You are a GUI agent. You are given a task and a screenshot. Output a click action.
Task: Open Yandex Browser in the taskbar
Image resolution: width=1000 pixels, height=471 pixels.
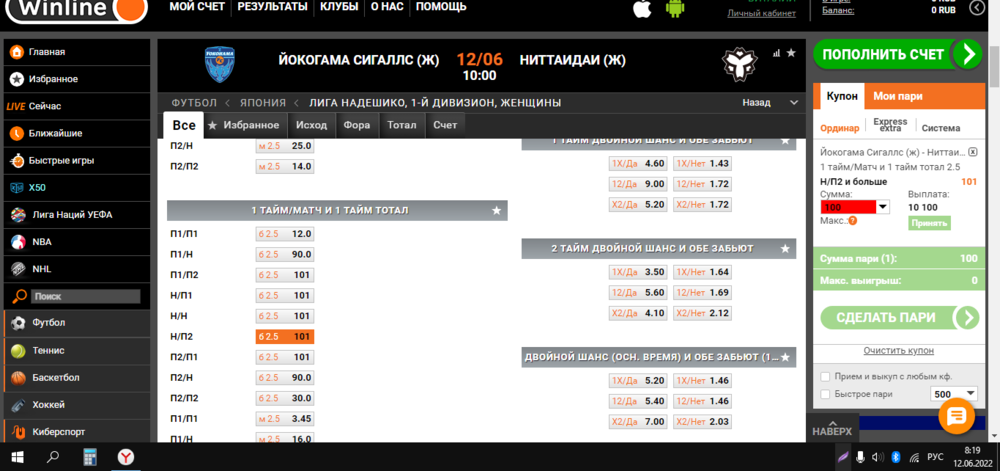pos(126,457)
